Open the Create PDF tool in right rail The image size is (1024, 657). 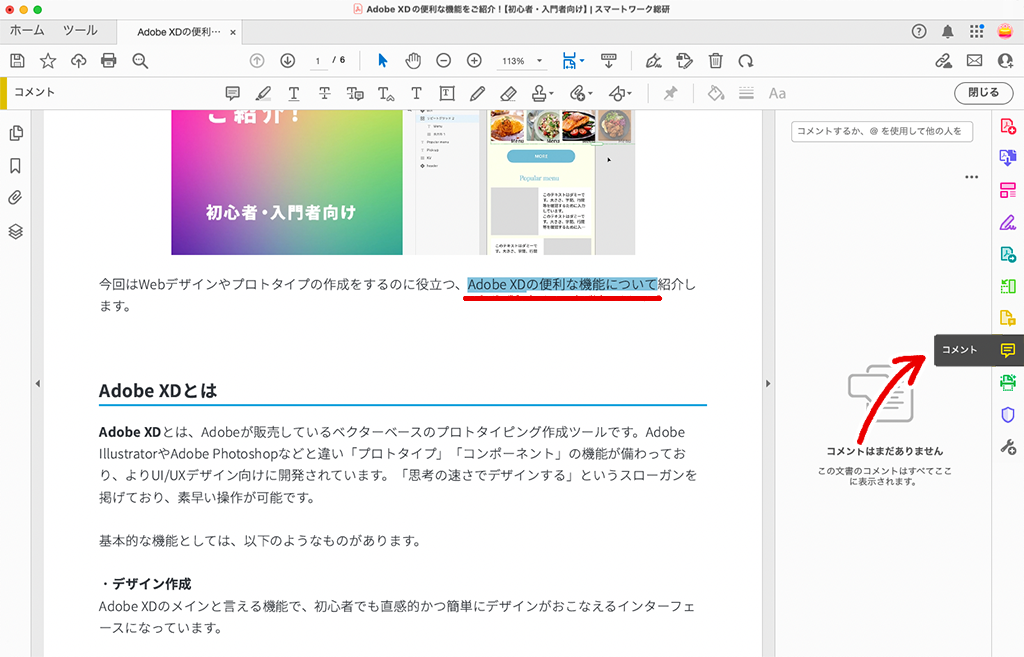pos(1008,125)
